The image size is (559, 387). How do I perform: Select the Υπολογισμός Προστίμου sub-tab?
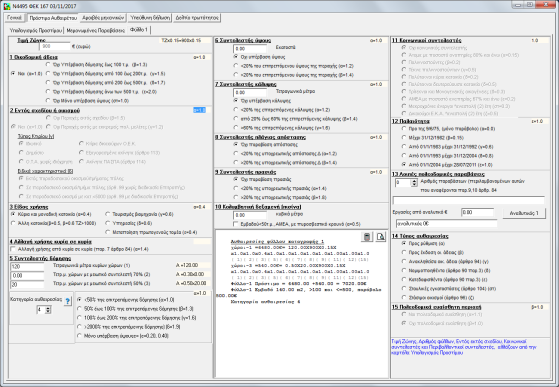tap(36, 30)
